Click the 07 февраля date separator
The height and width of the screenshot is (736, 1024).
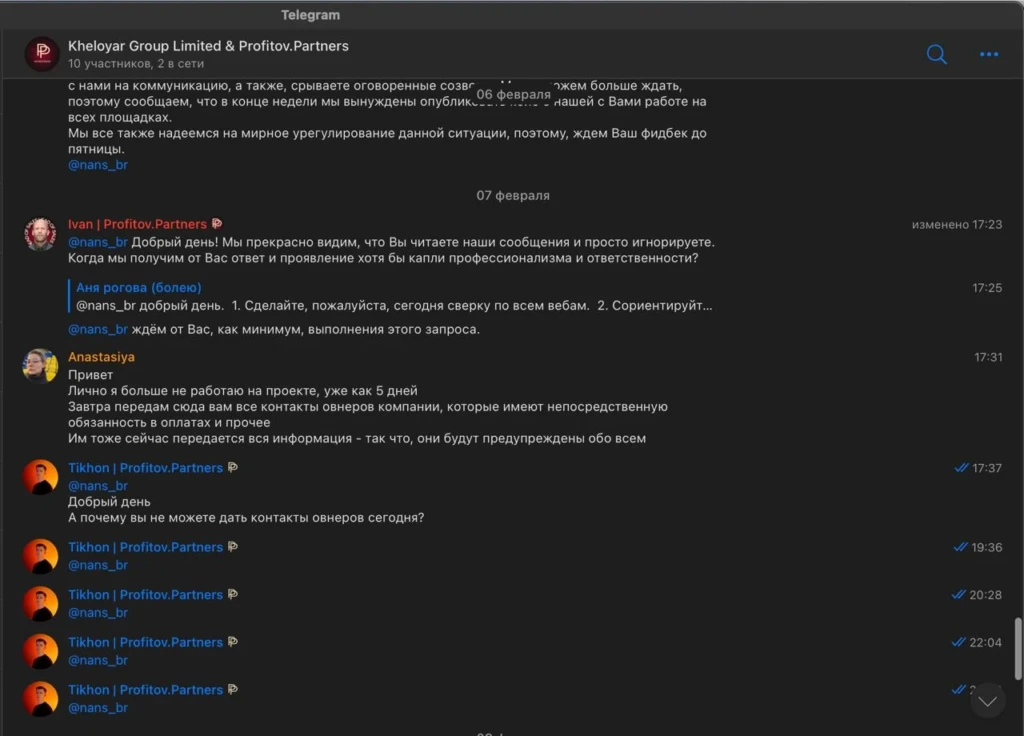click(513, 195)
